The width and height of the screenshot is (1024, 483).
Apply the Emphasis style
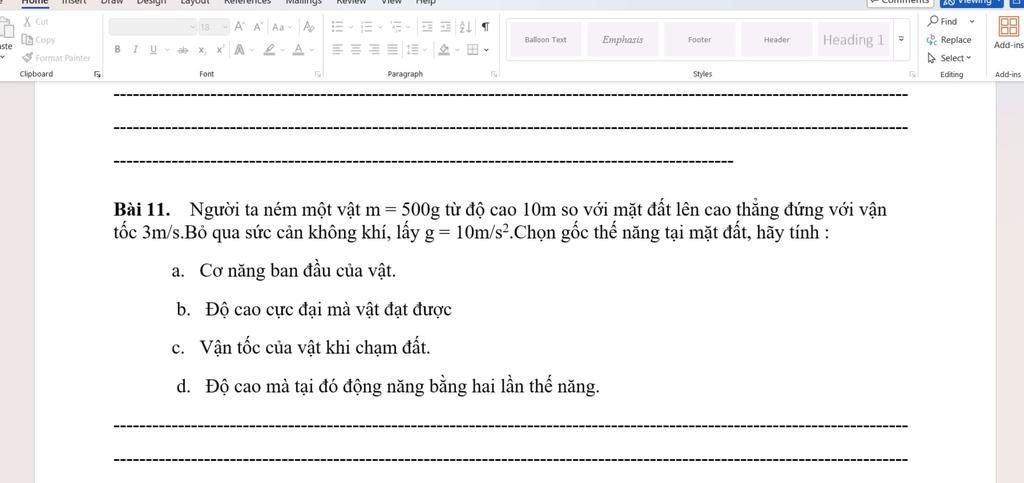[x=622, y=40]
